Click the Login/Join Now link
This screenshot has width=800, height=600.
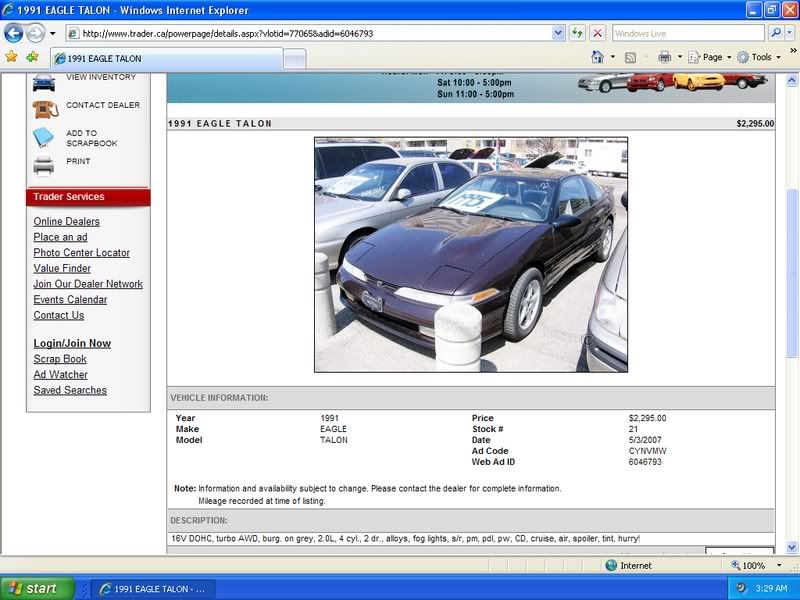click(72, 344)
